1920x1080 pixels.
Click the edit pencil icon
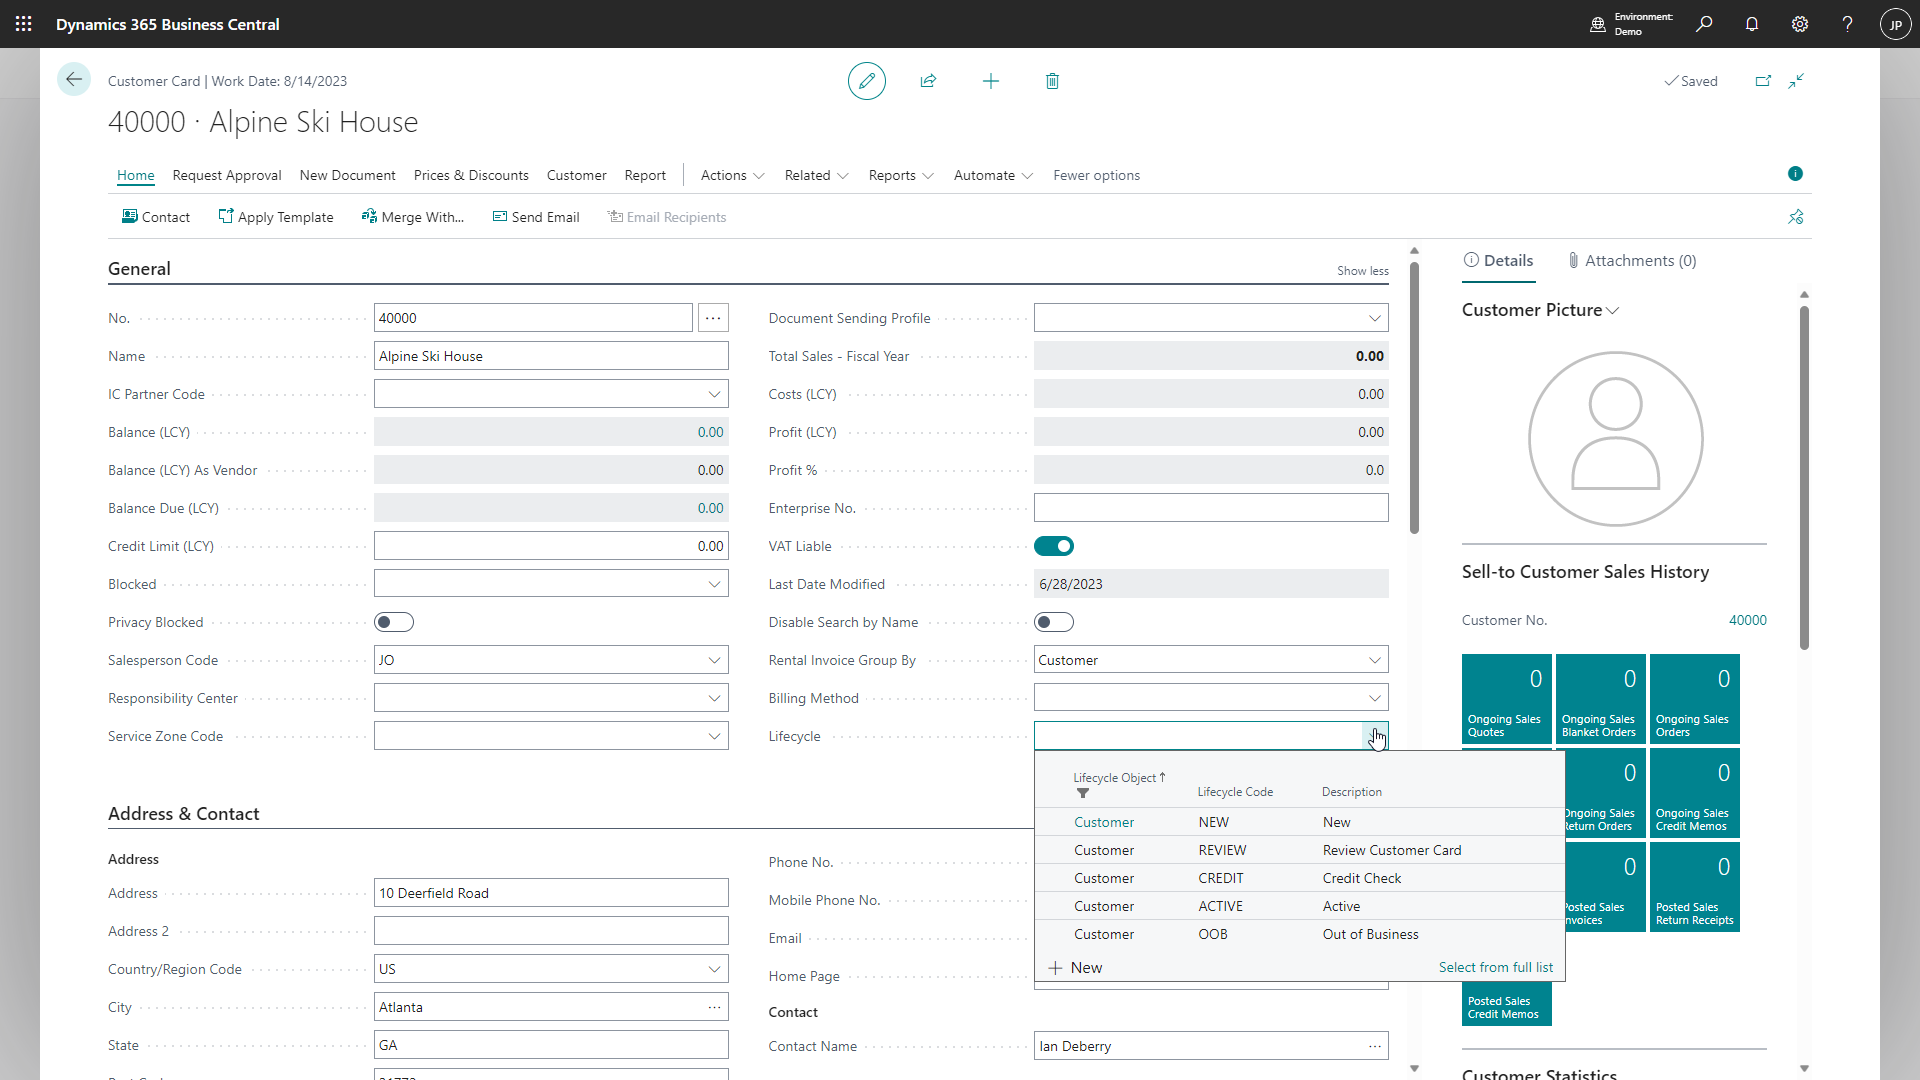click(x=867, y=81)
